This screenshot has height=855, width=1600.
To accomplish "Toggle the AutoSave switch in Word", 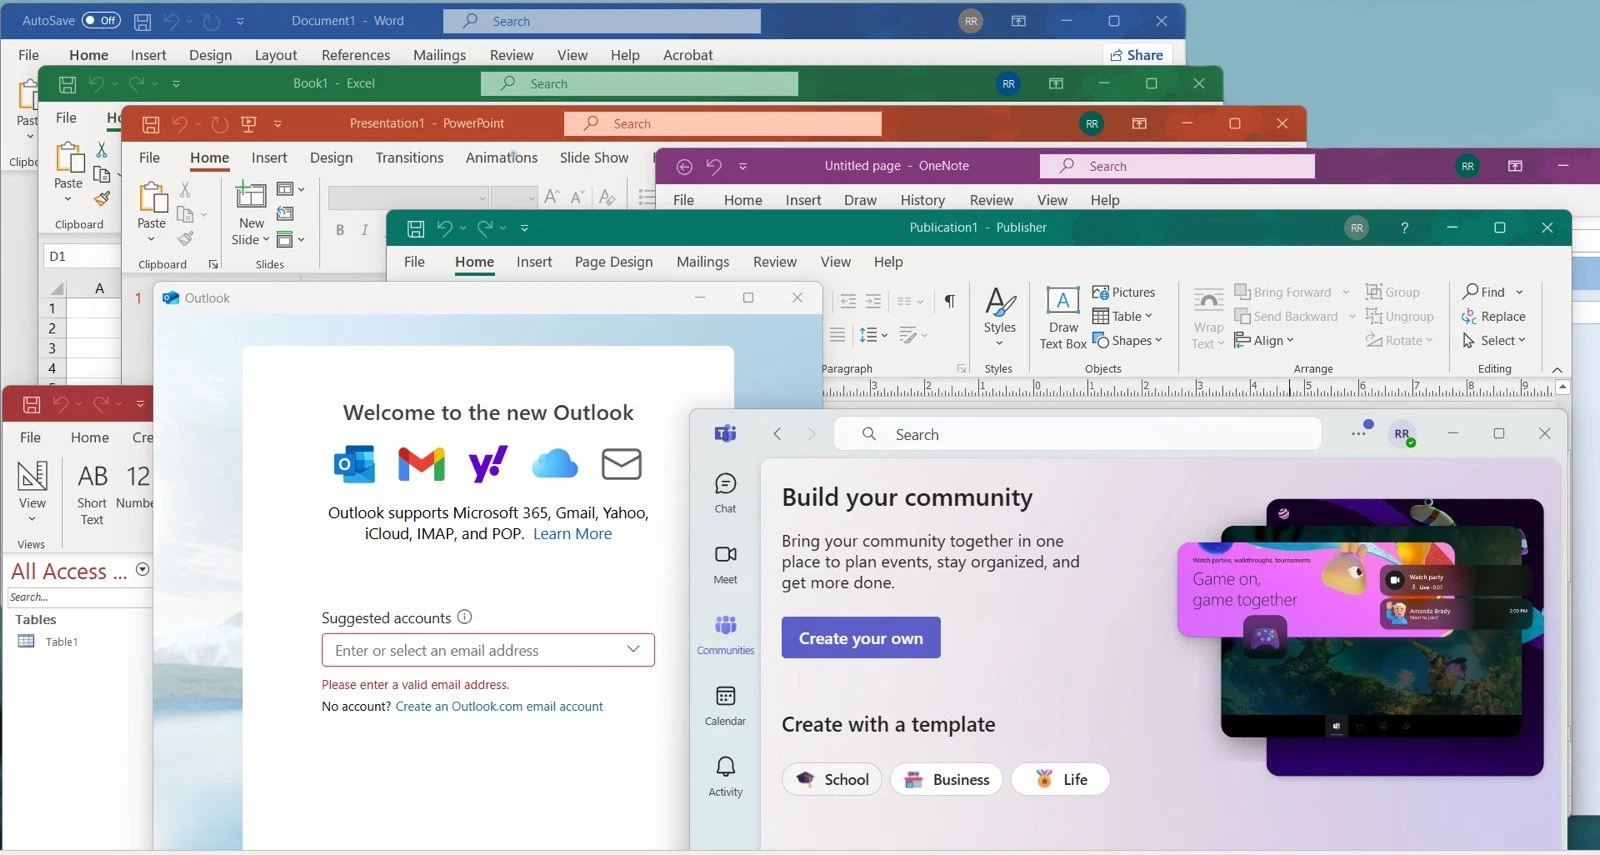I will pos(101,20).
